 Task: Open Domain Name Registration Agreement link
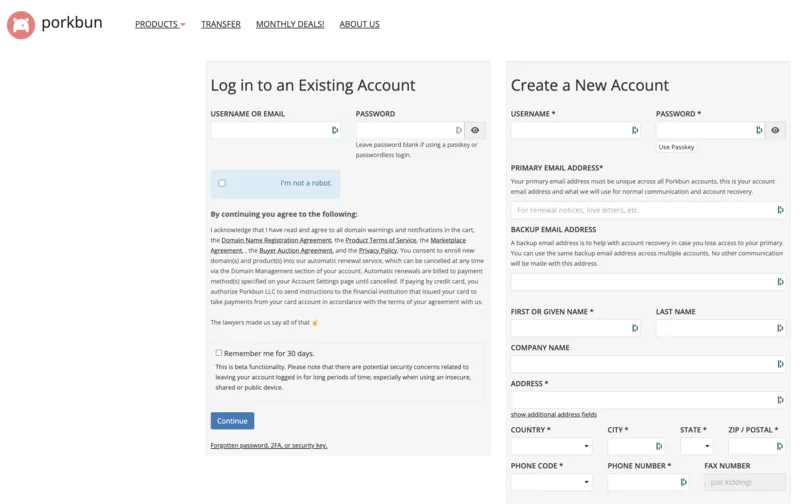click(x=277, y=240)
